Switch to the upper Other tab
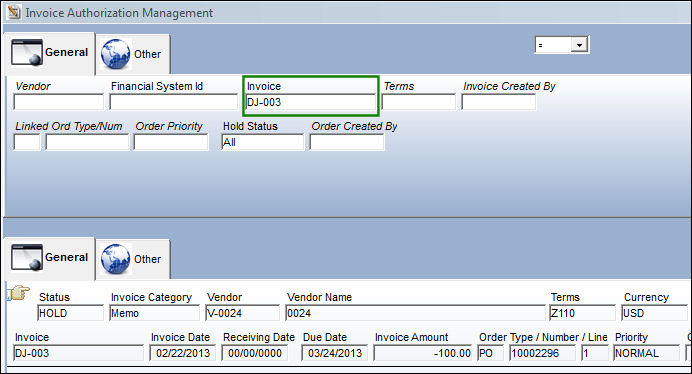The height and width of the screenshot is (374, 692). point(133,54)
